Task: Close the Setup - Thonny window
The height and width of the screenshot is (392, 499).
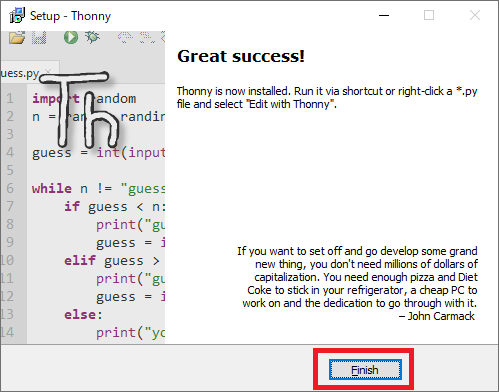Action: [x=475, y=15]
